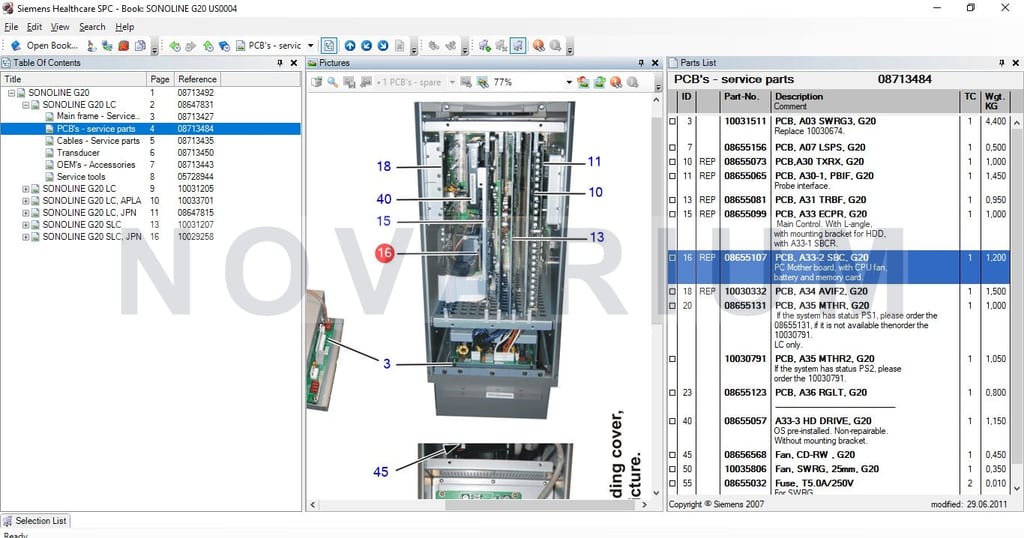Expand the SONOLINE G20 LC, APLA node
Screen dimensions: 1024x538
[25, 200]
